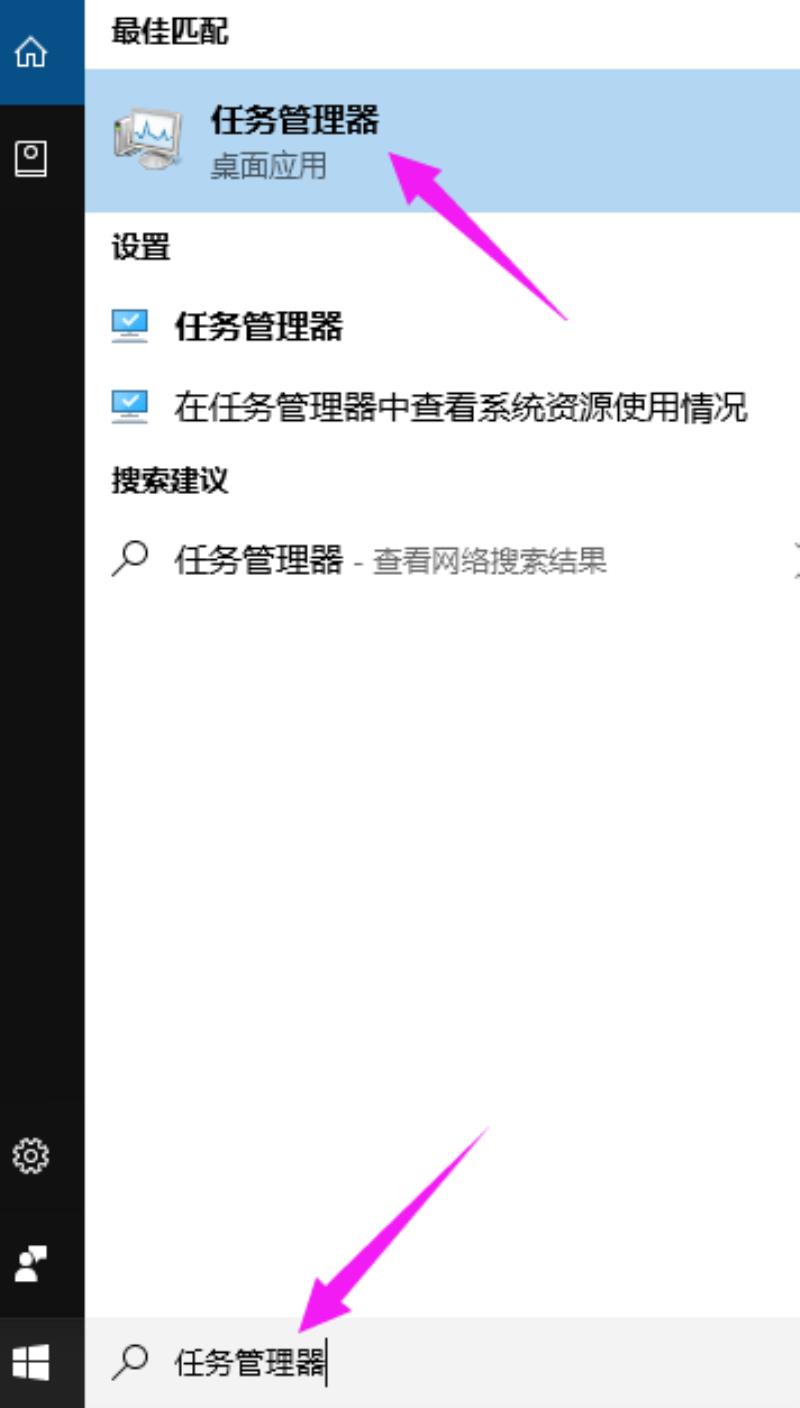Click the Feedback person icon in the sidebar
This screenshot has height=1408, width=800.
pos(31,1263)
